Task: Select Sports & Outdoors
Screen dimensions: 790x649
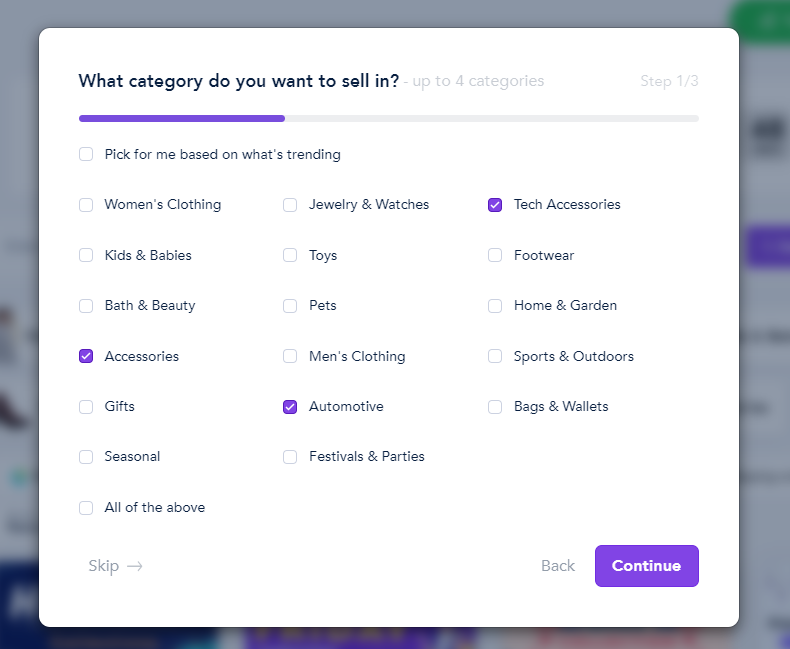Action: [x=495, y=356]
